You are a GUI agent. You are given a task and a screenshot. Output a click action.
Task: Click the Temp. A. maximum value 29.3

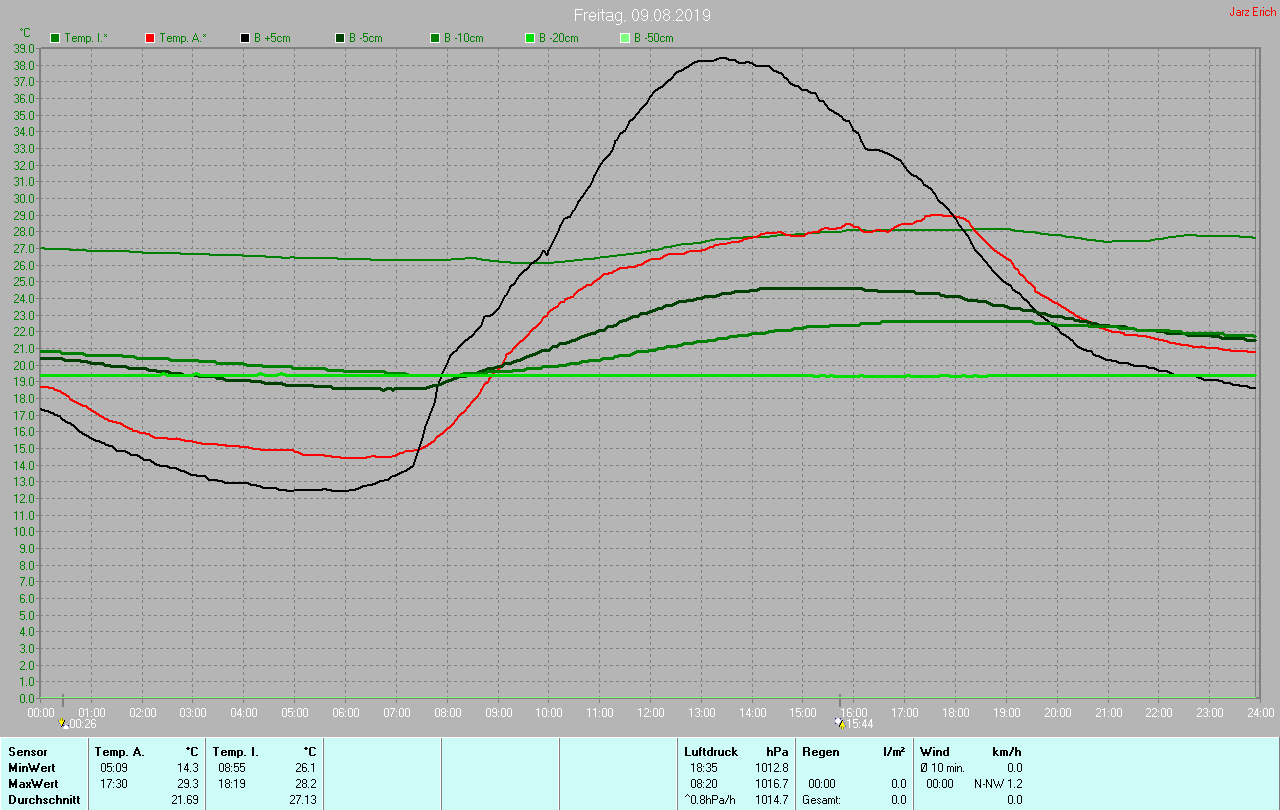click(x=188, y=784)
